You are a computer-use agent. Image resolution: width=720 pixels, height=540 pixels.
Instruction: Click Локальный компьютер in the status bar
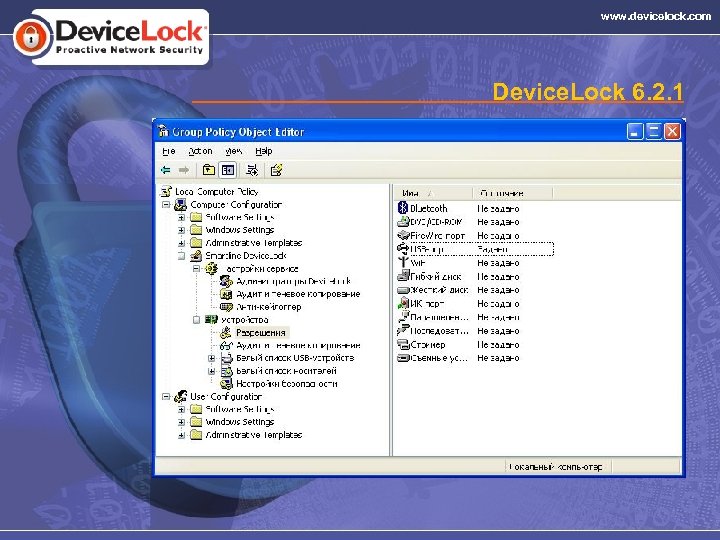coord(556,467)
